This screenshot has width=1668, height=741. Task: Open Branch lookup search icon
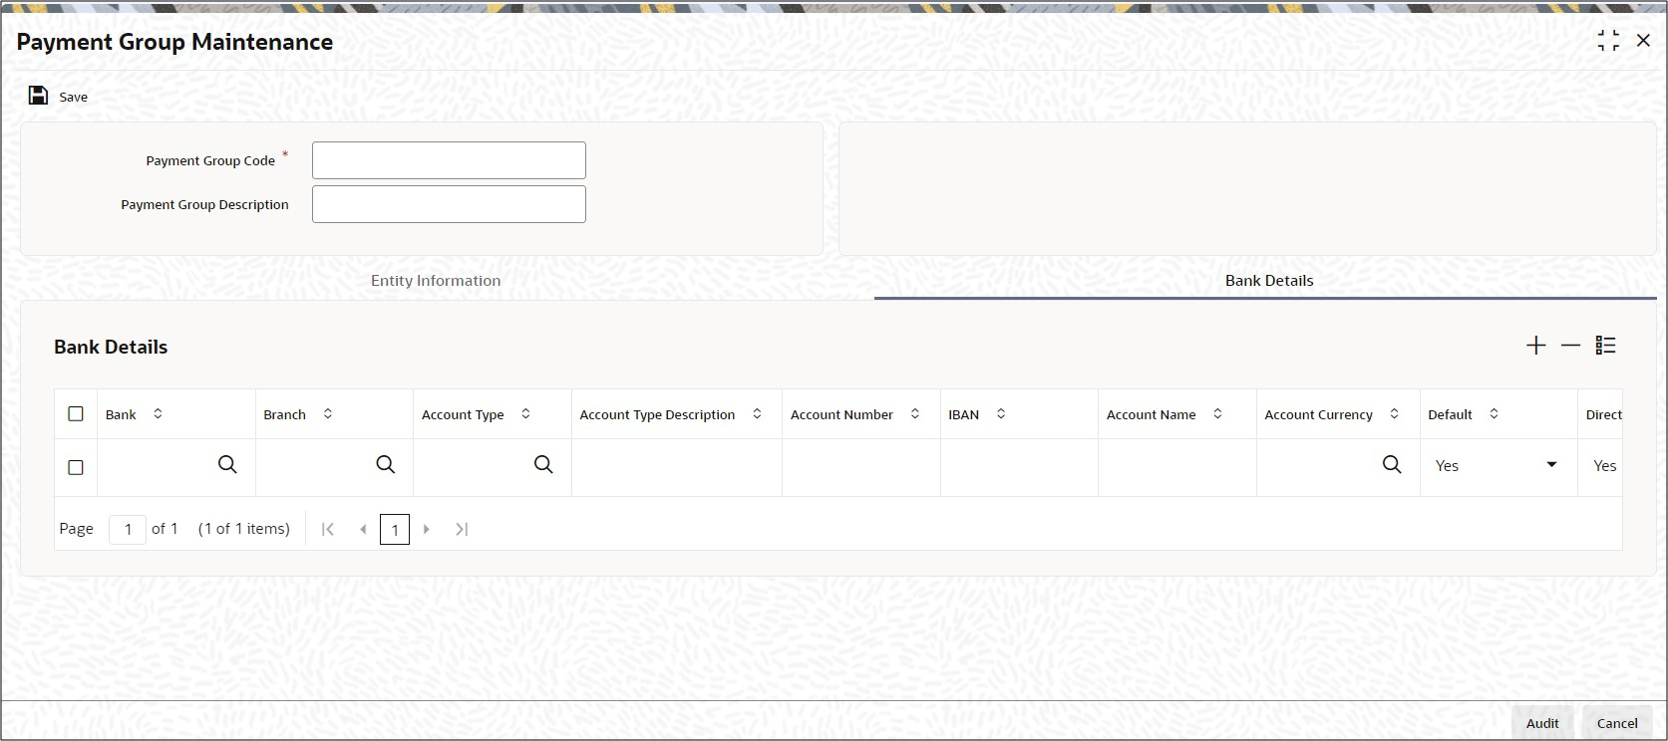(x=386, y=465)
